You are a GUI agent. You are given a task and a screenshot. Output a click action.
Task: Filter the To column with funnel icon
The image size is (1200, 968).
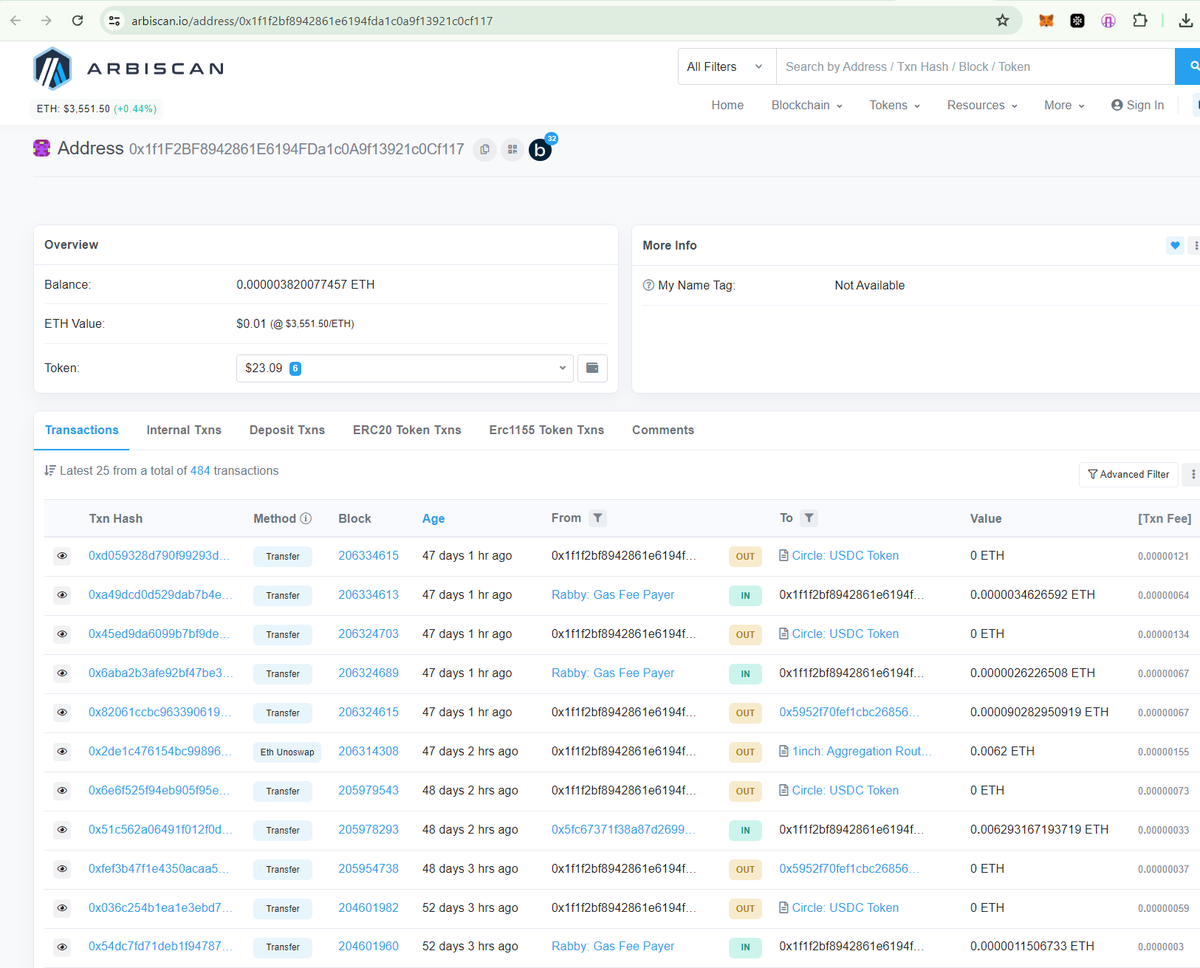click(x=809, y=518)
